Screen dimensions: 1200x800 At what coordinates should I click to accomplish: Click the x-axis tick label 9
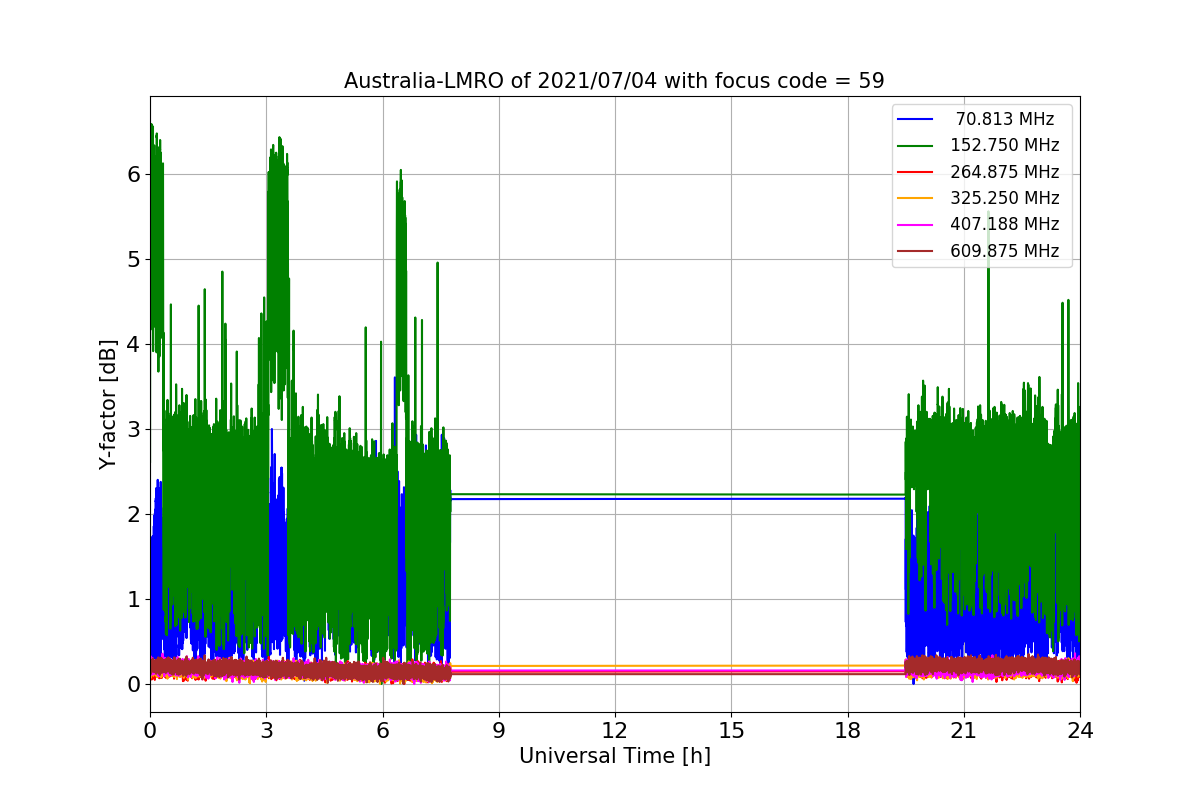[x=499, y=731]
